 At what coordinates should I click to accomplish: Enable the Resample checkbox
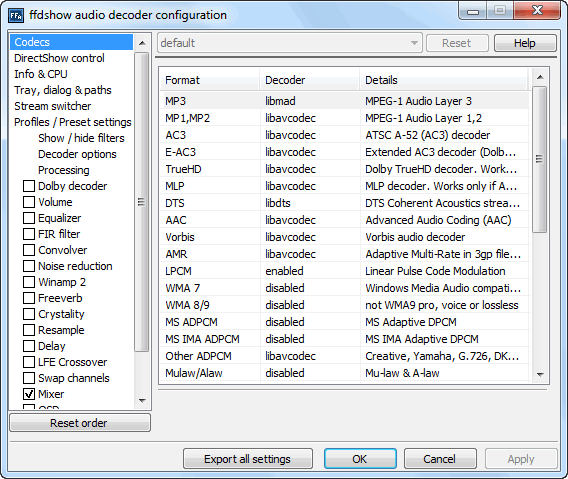coord(29,330)
